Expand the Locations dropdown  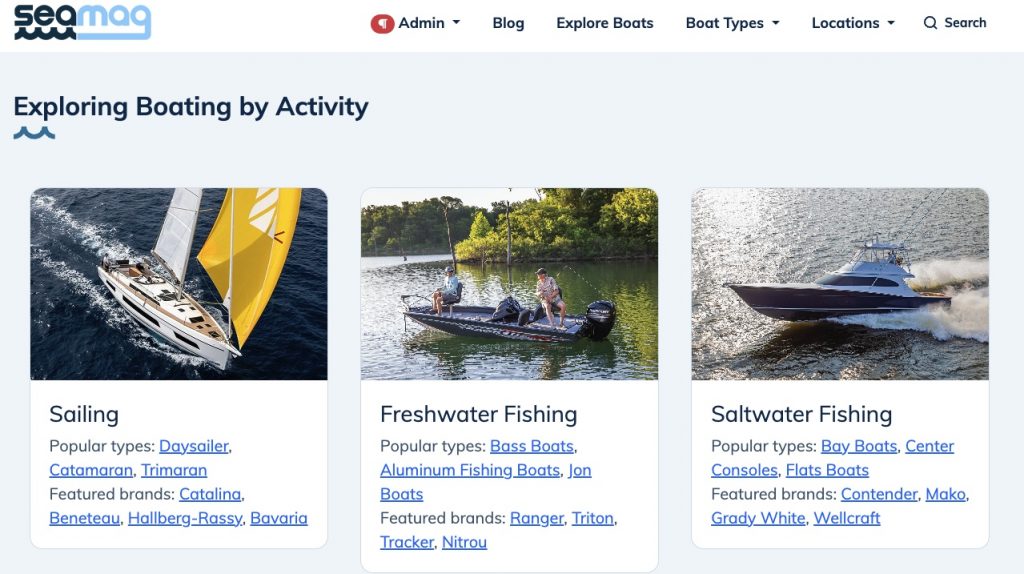tap(853, 23)
